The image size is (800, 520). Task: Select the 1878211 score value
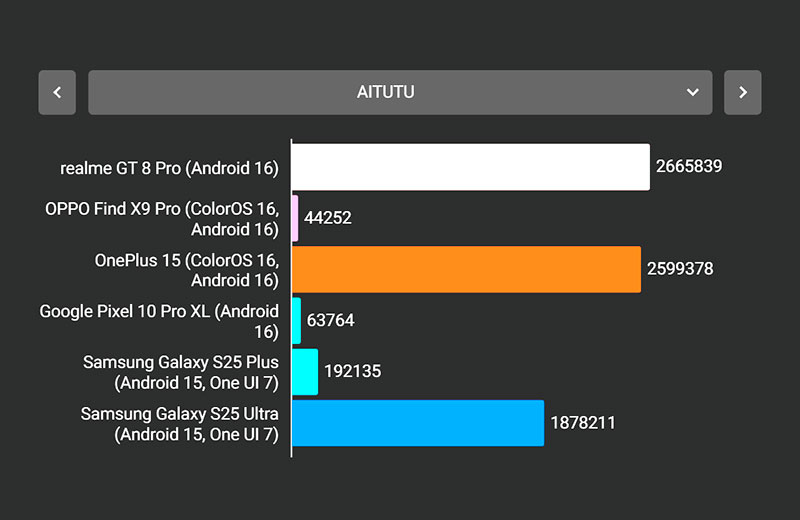(x=583, y=423)
